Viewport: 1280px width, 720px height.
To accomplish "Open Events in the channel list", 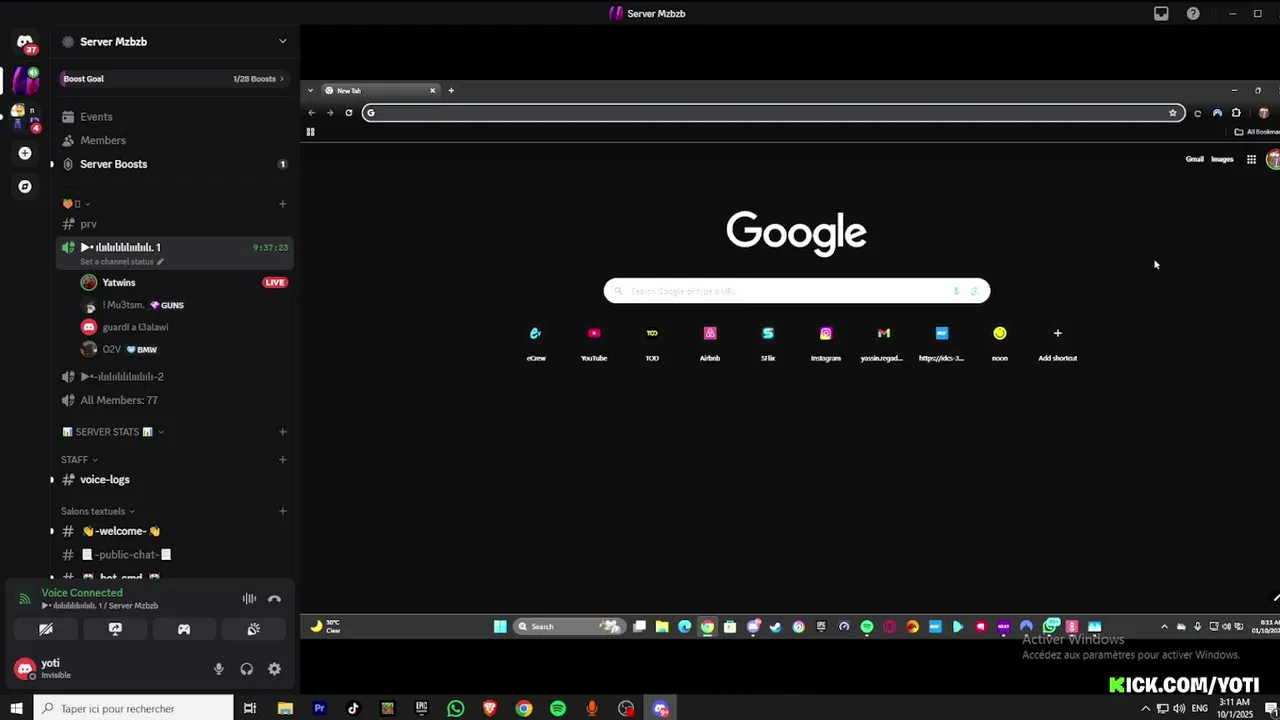I will (x=175, y=117).
